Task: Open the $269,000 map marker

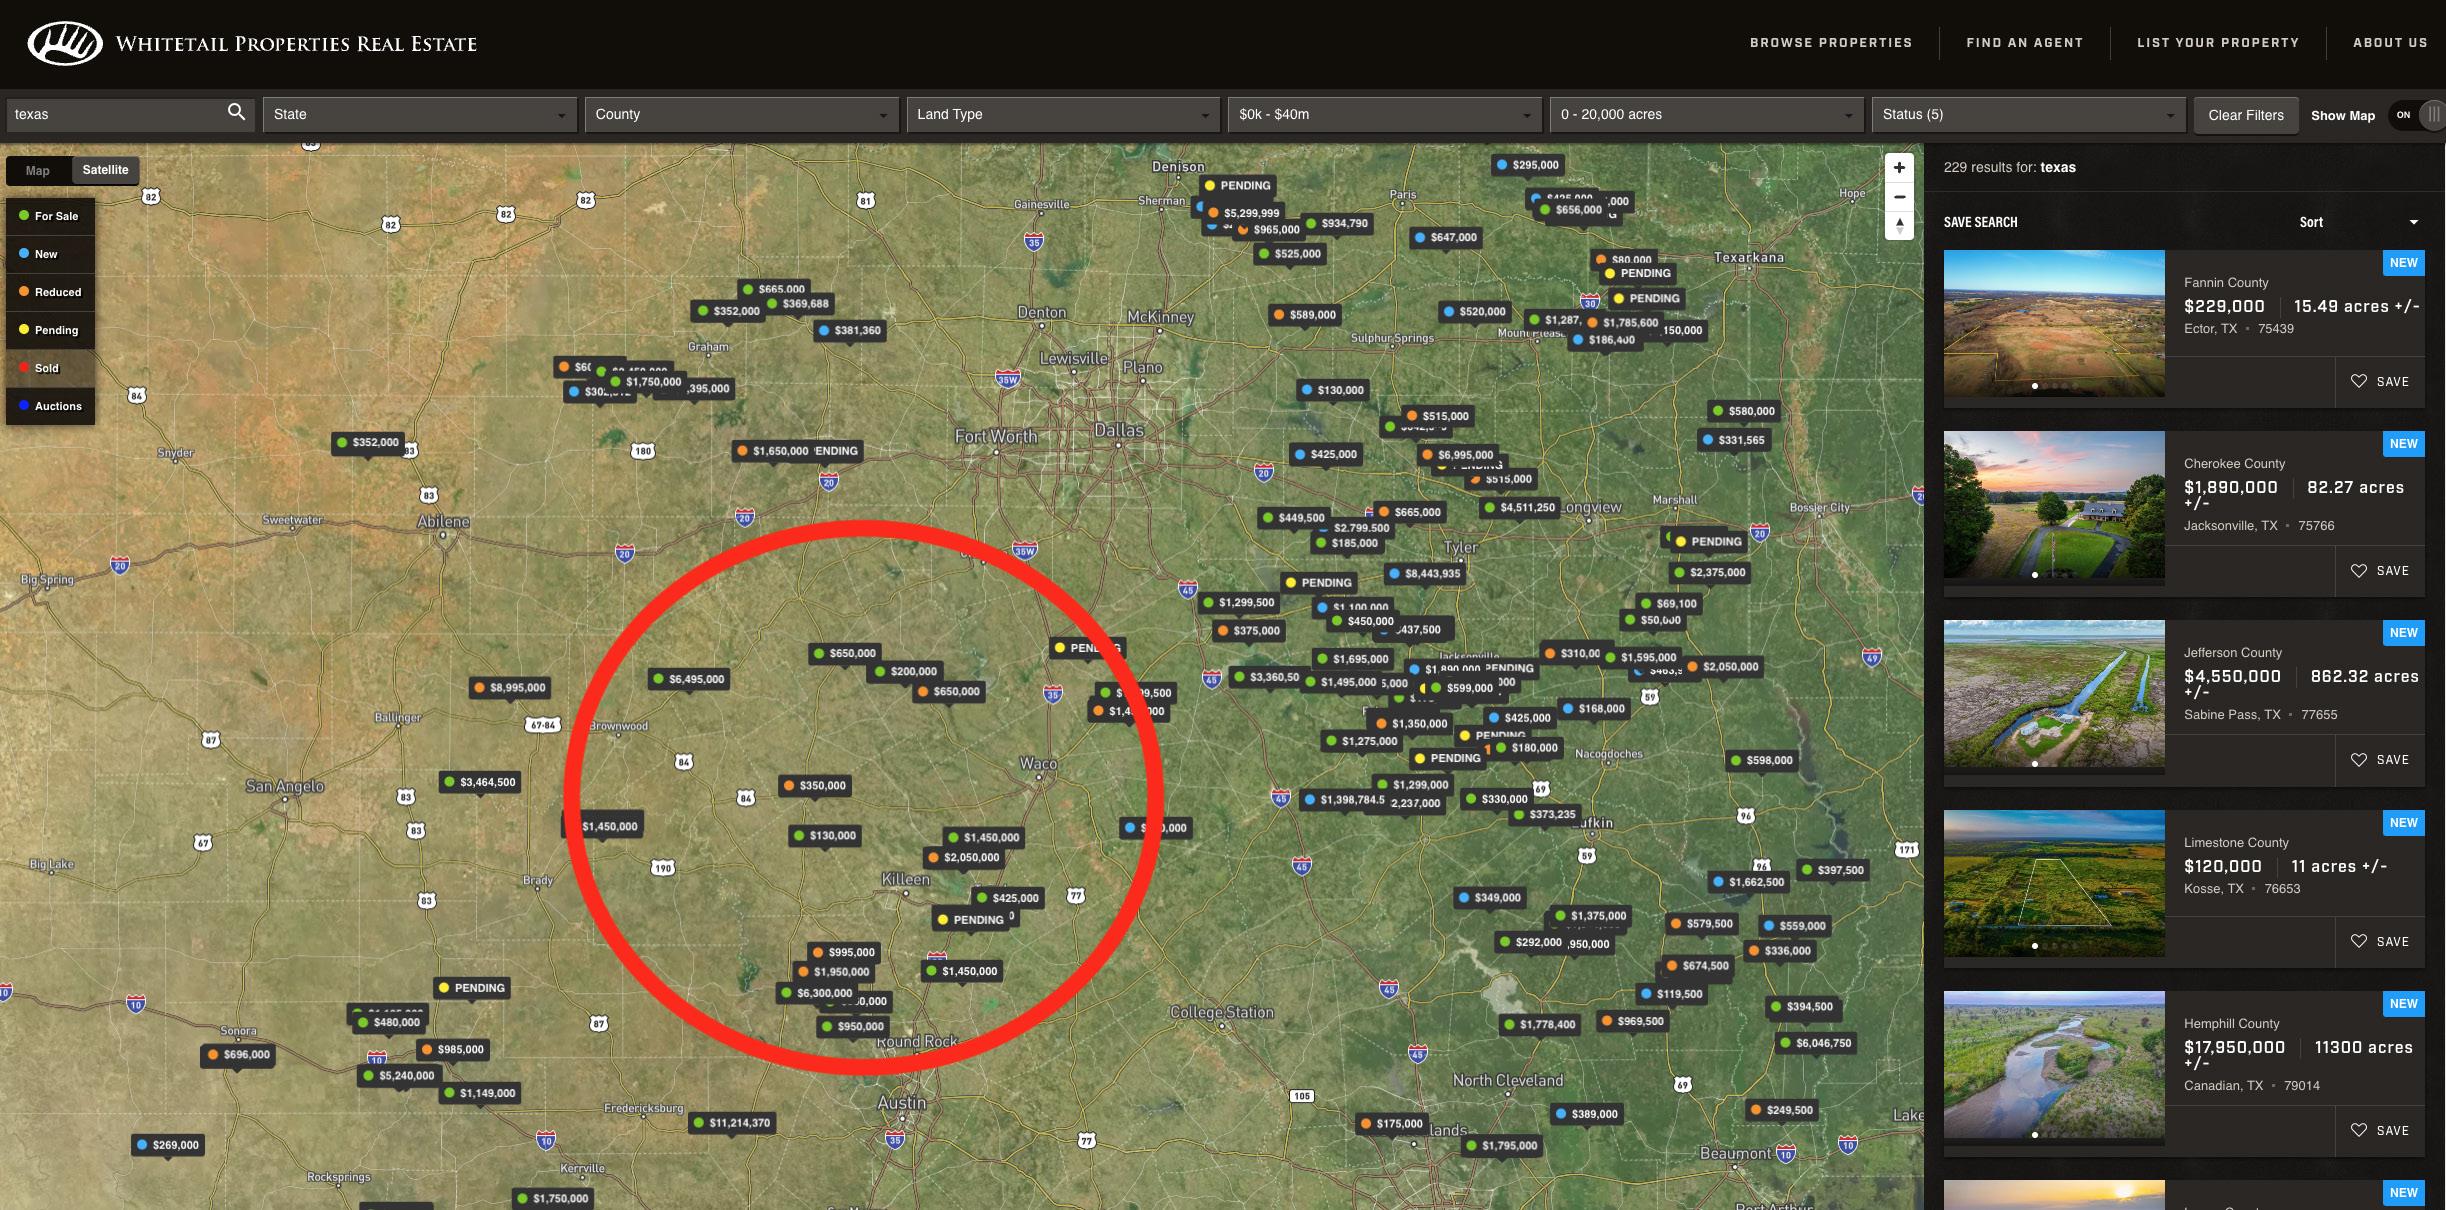Action: click(x=168, y=1145)
